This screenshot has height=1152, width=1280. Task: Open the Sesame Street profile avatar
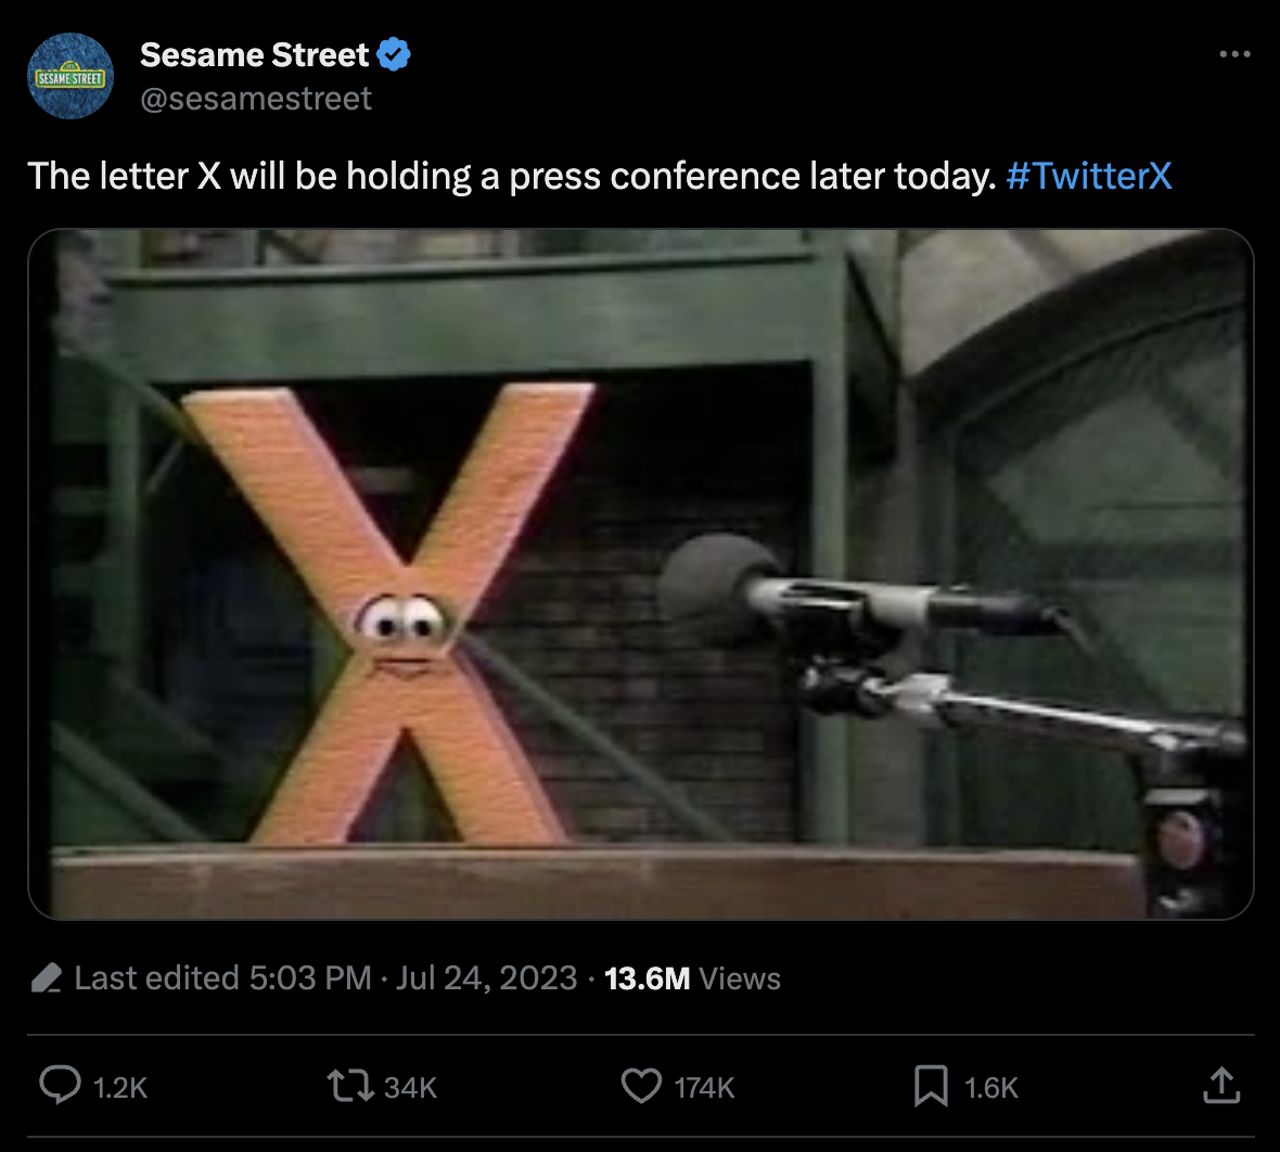tap(70, 76)
